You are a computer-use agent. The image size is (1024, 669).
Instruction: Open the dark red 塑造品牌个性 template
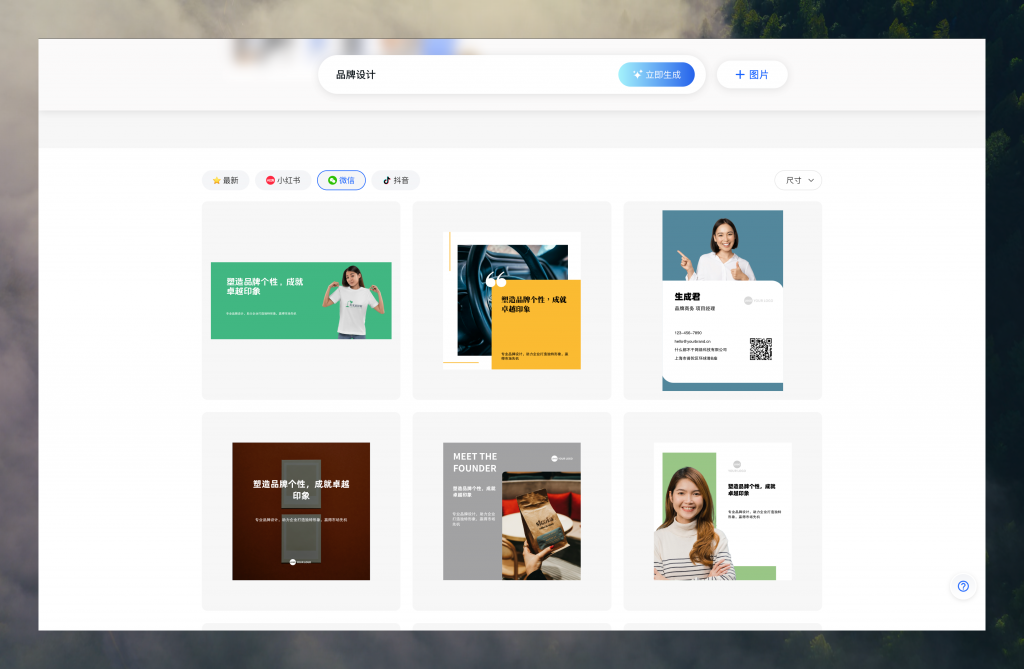pyautogui.click(x=301, y=511)
